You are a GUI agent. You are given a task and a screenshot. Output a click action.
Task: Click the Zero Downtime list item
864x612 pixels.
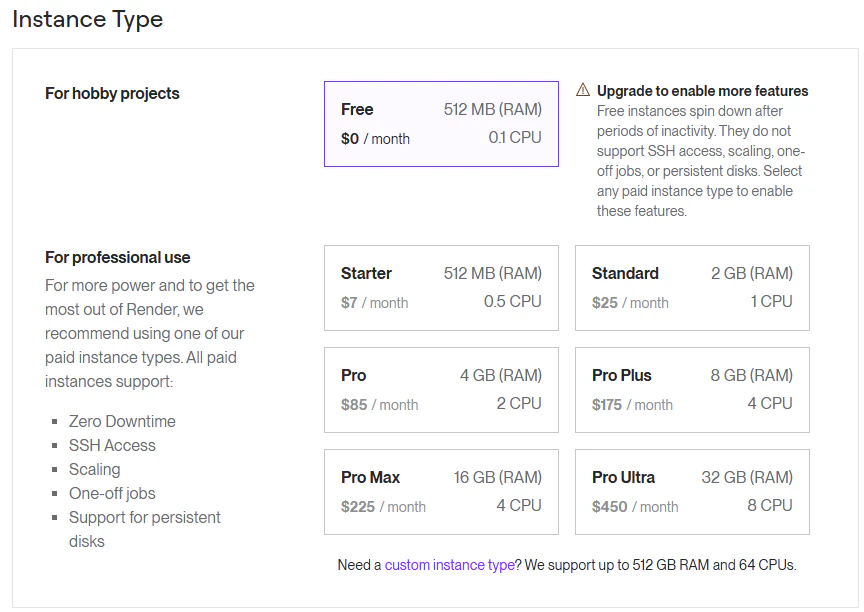click(122, 421)
